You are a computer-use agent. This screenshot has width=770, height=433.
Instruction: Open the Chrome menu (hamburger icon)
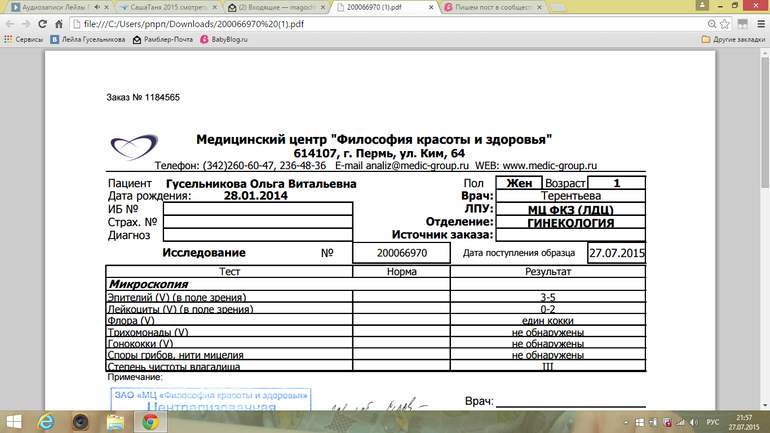(x=758, y=23)
